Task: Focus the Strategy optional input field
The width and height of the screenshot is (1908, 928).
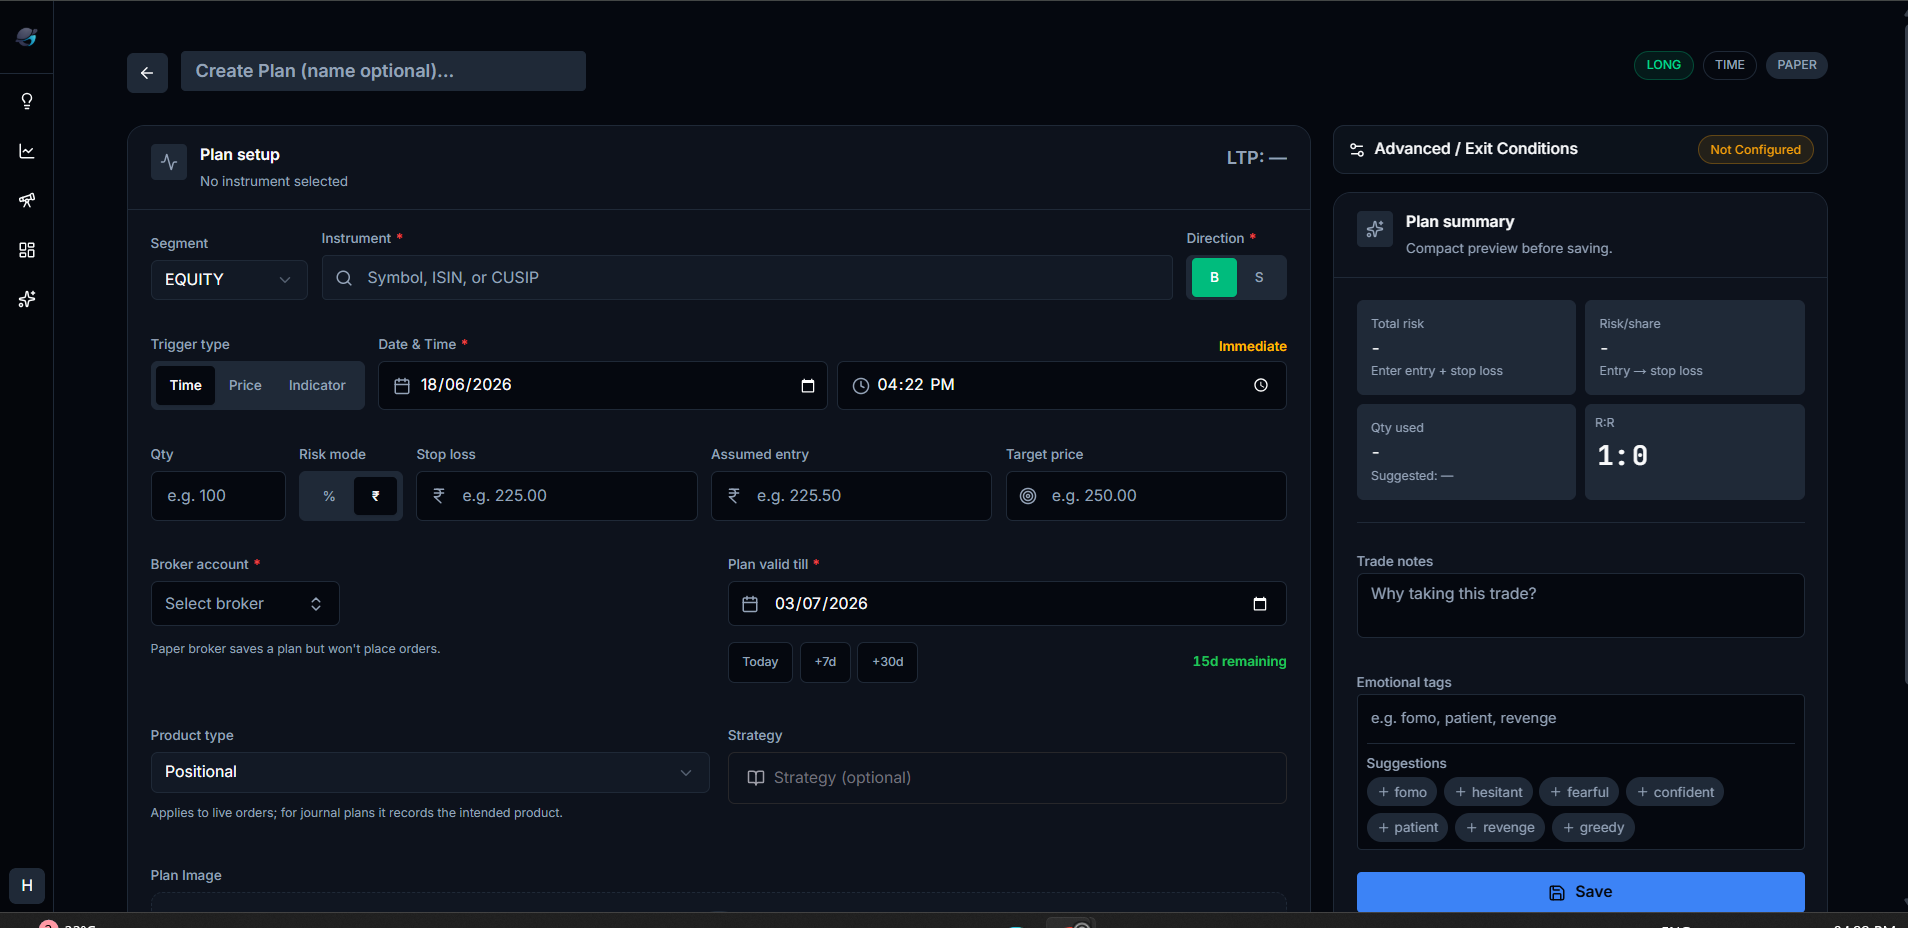Action: [1007, 778]
